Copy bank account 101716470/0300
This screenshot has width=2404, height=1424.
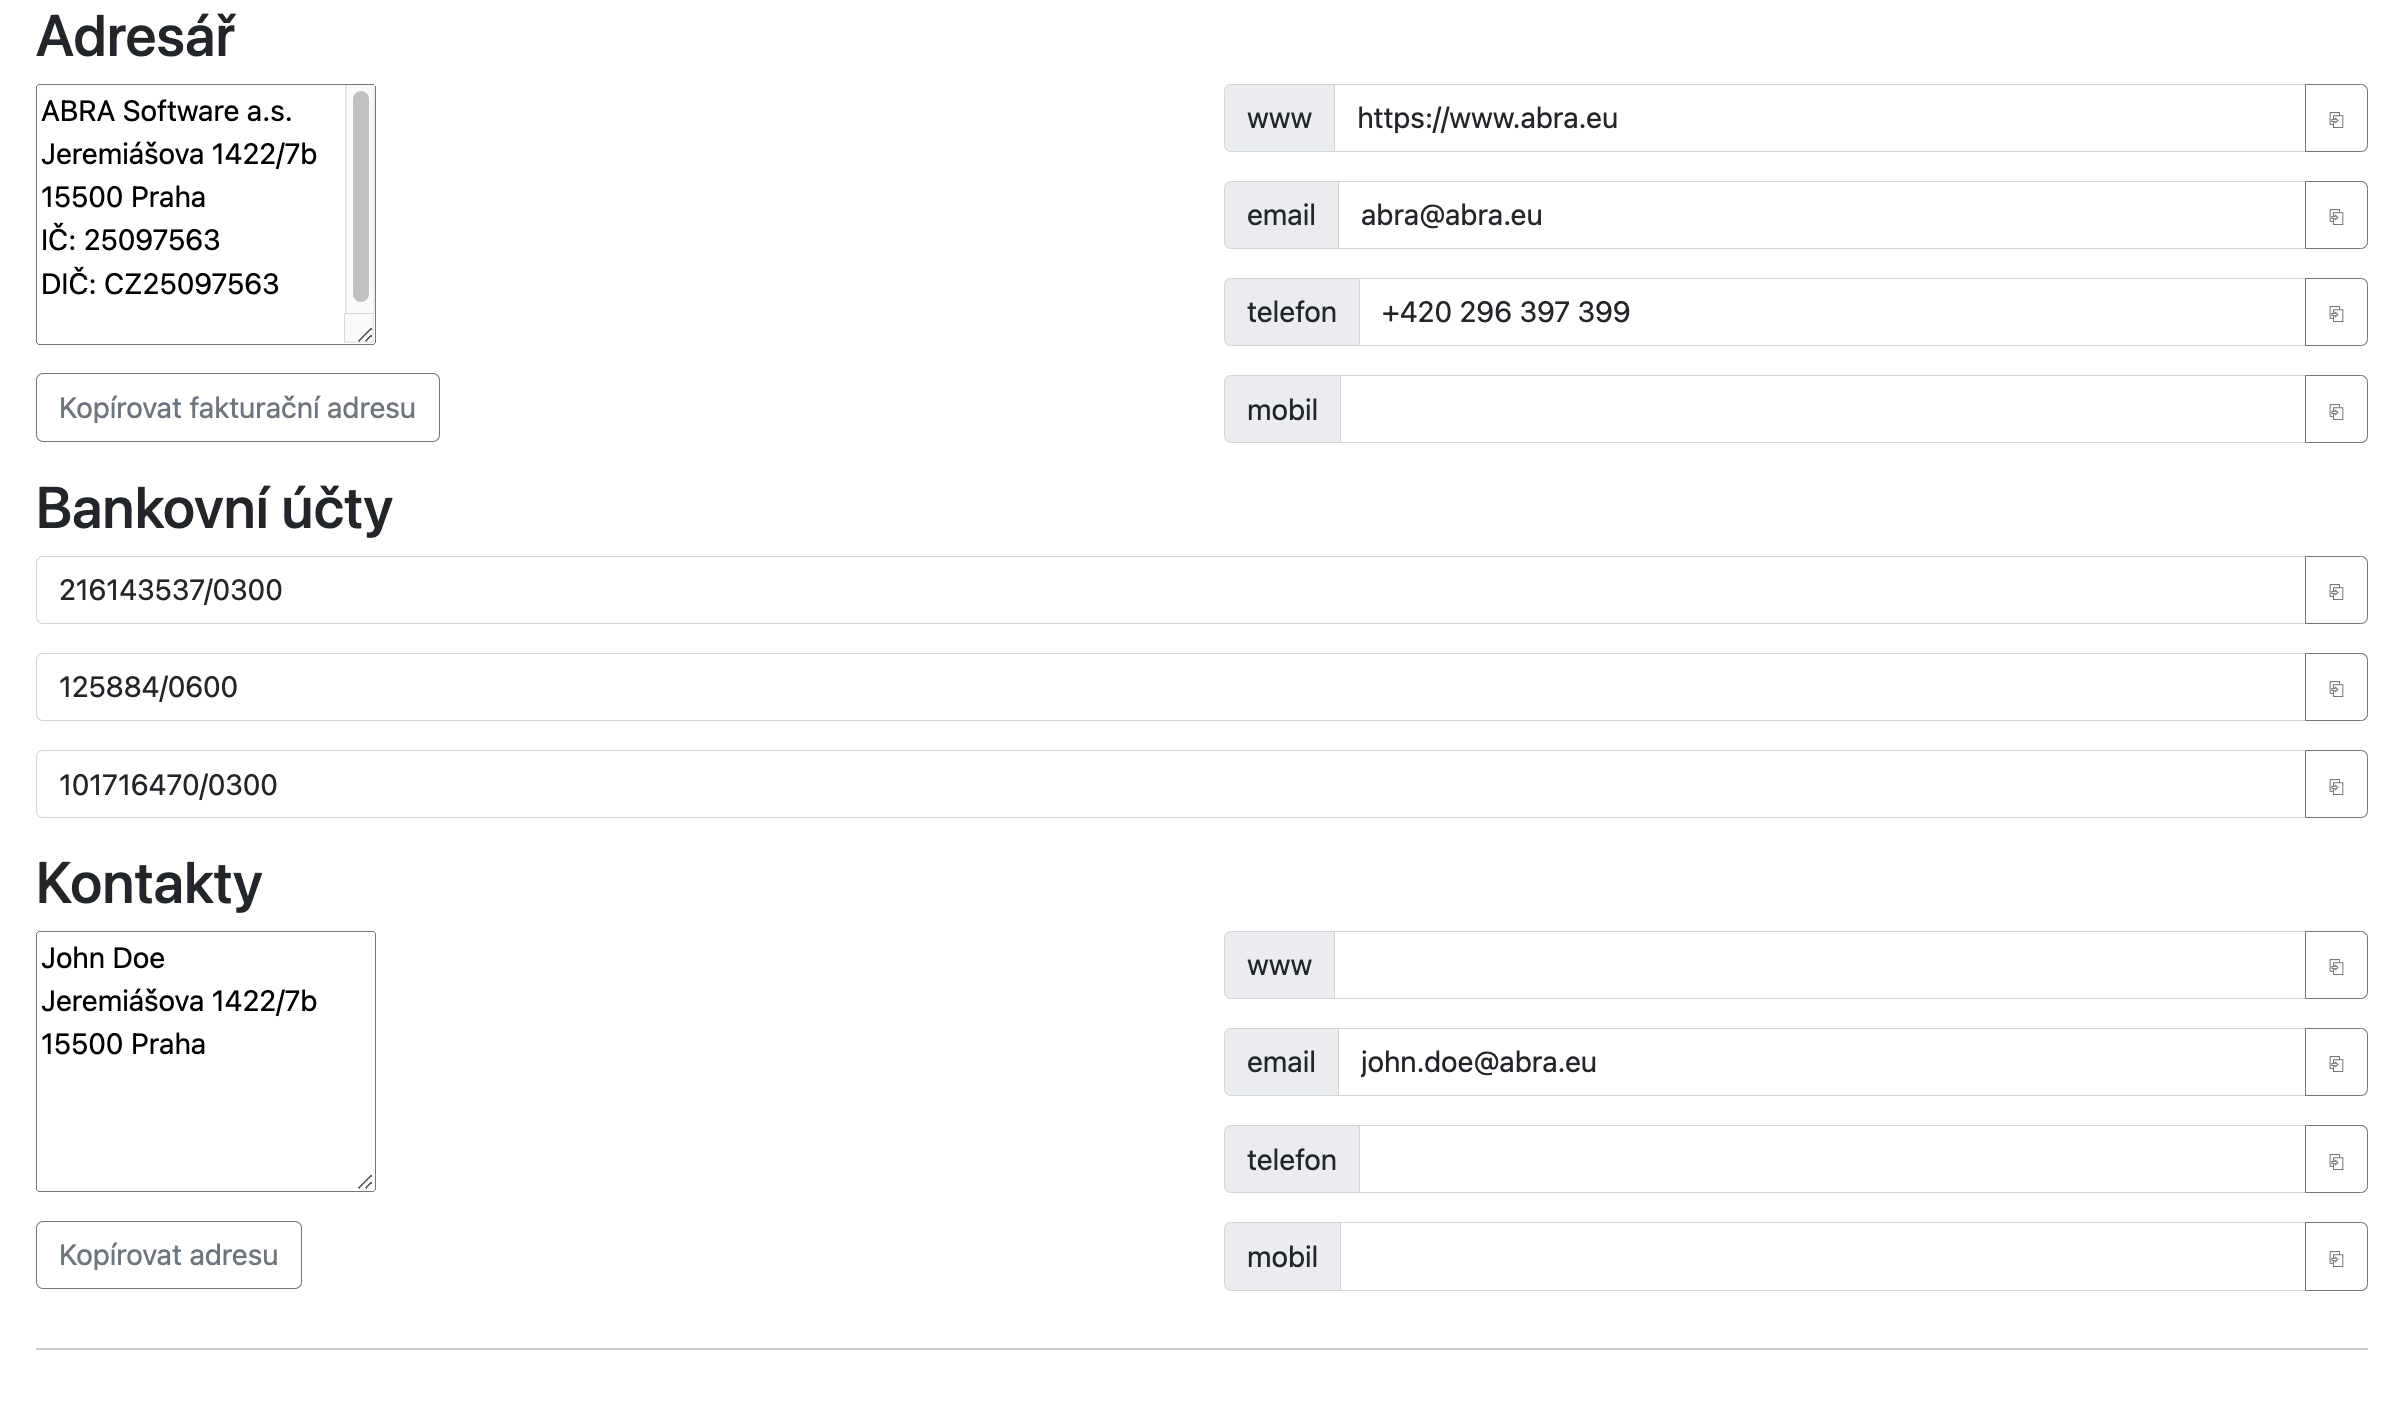click(x=2335, y=785)
